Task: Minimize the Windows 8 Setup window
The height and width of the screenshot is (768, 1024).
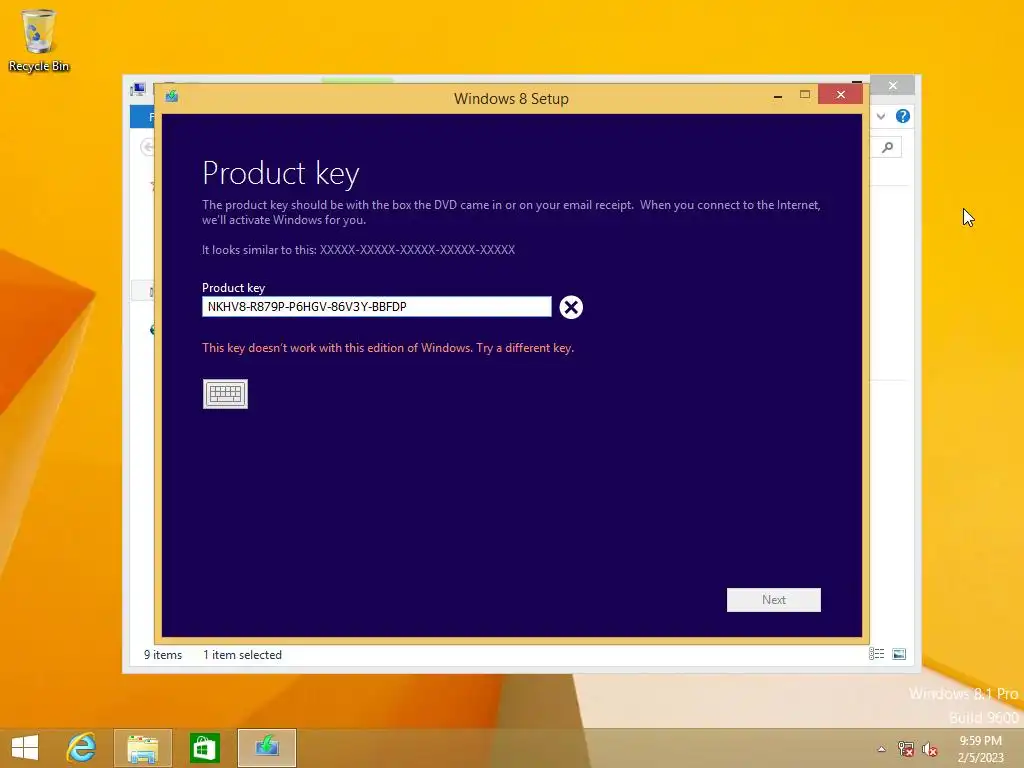Action: (x=778, y=96)
